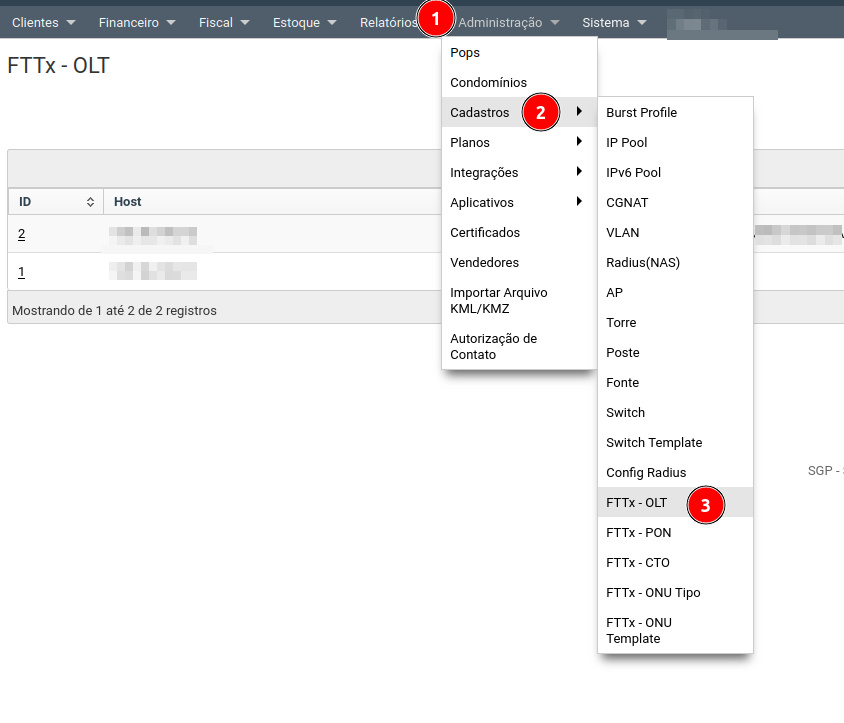Choose FTTx - PON from submenu
This screenshot has height=723, width=844.
tap(639, 532)
